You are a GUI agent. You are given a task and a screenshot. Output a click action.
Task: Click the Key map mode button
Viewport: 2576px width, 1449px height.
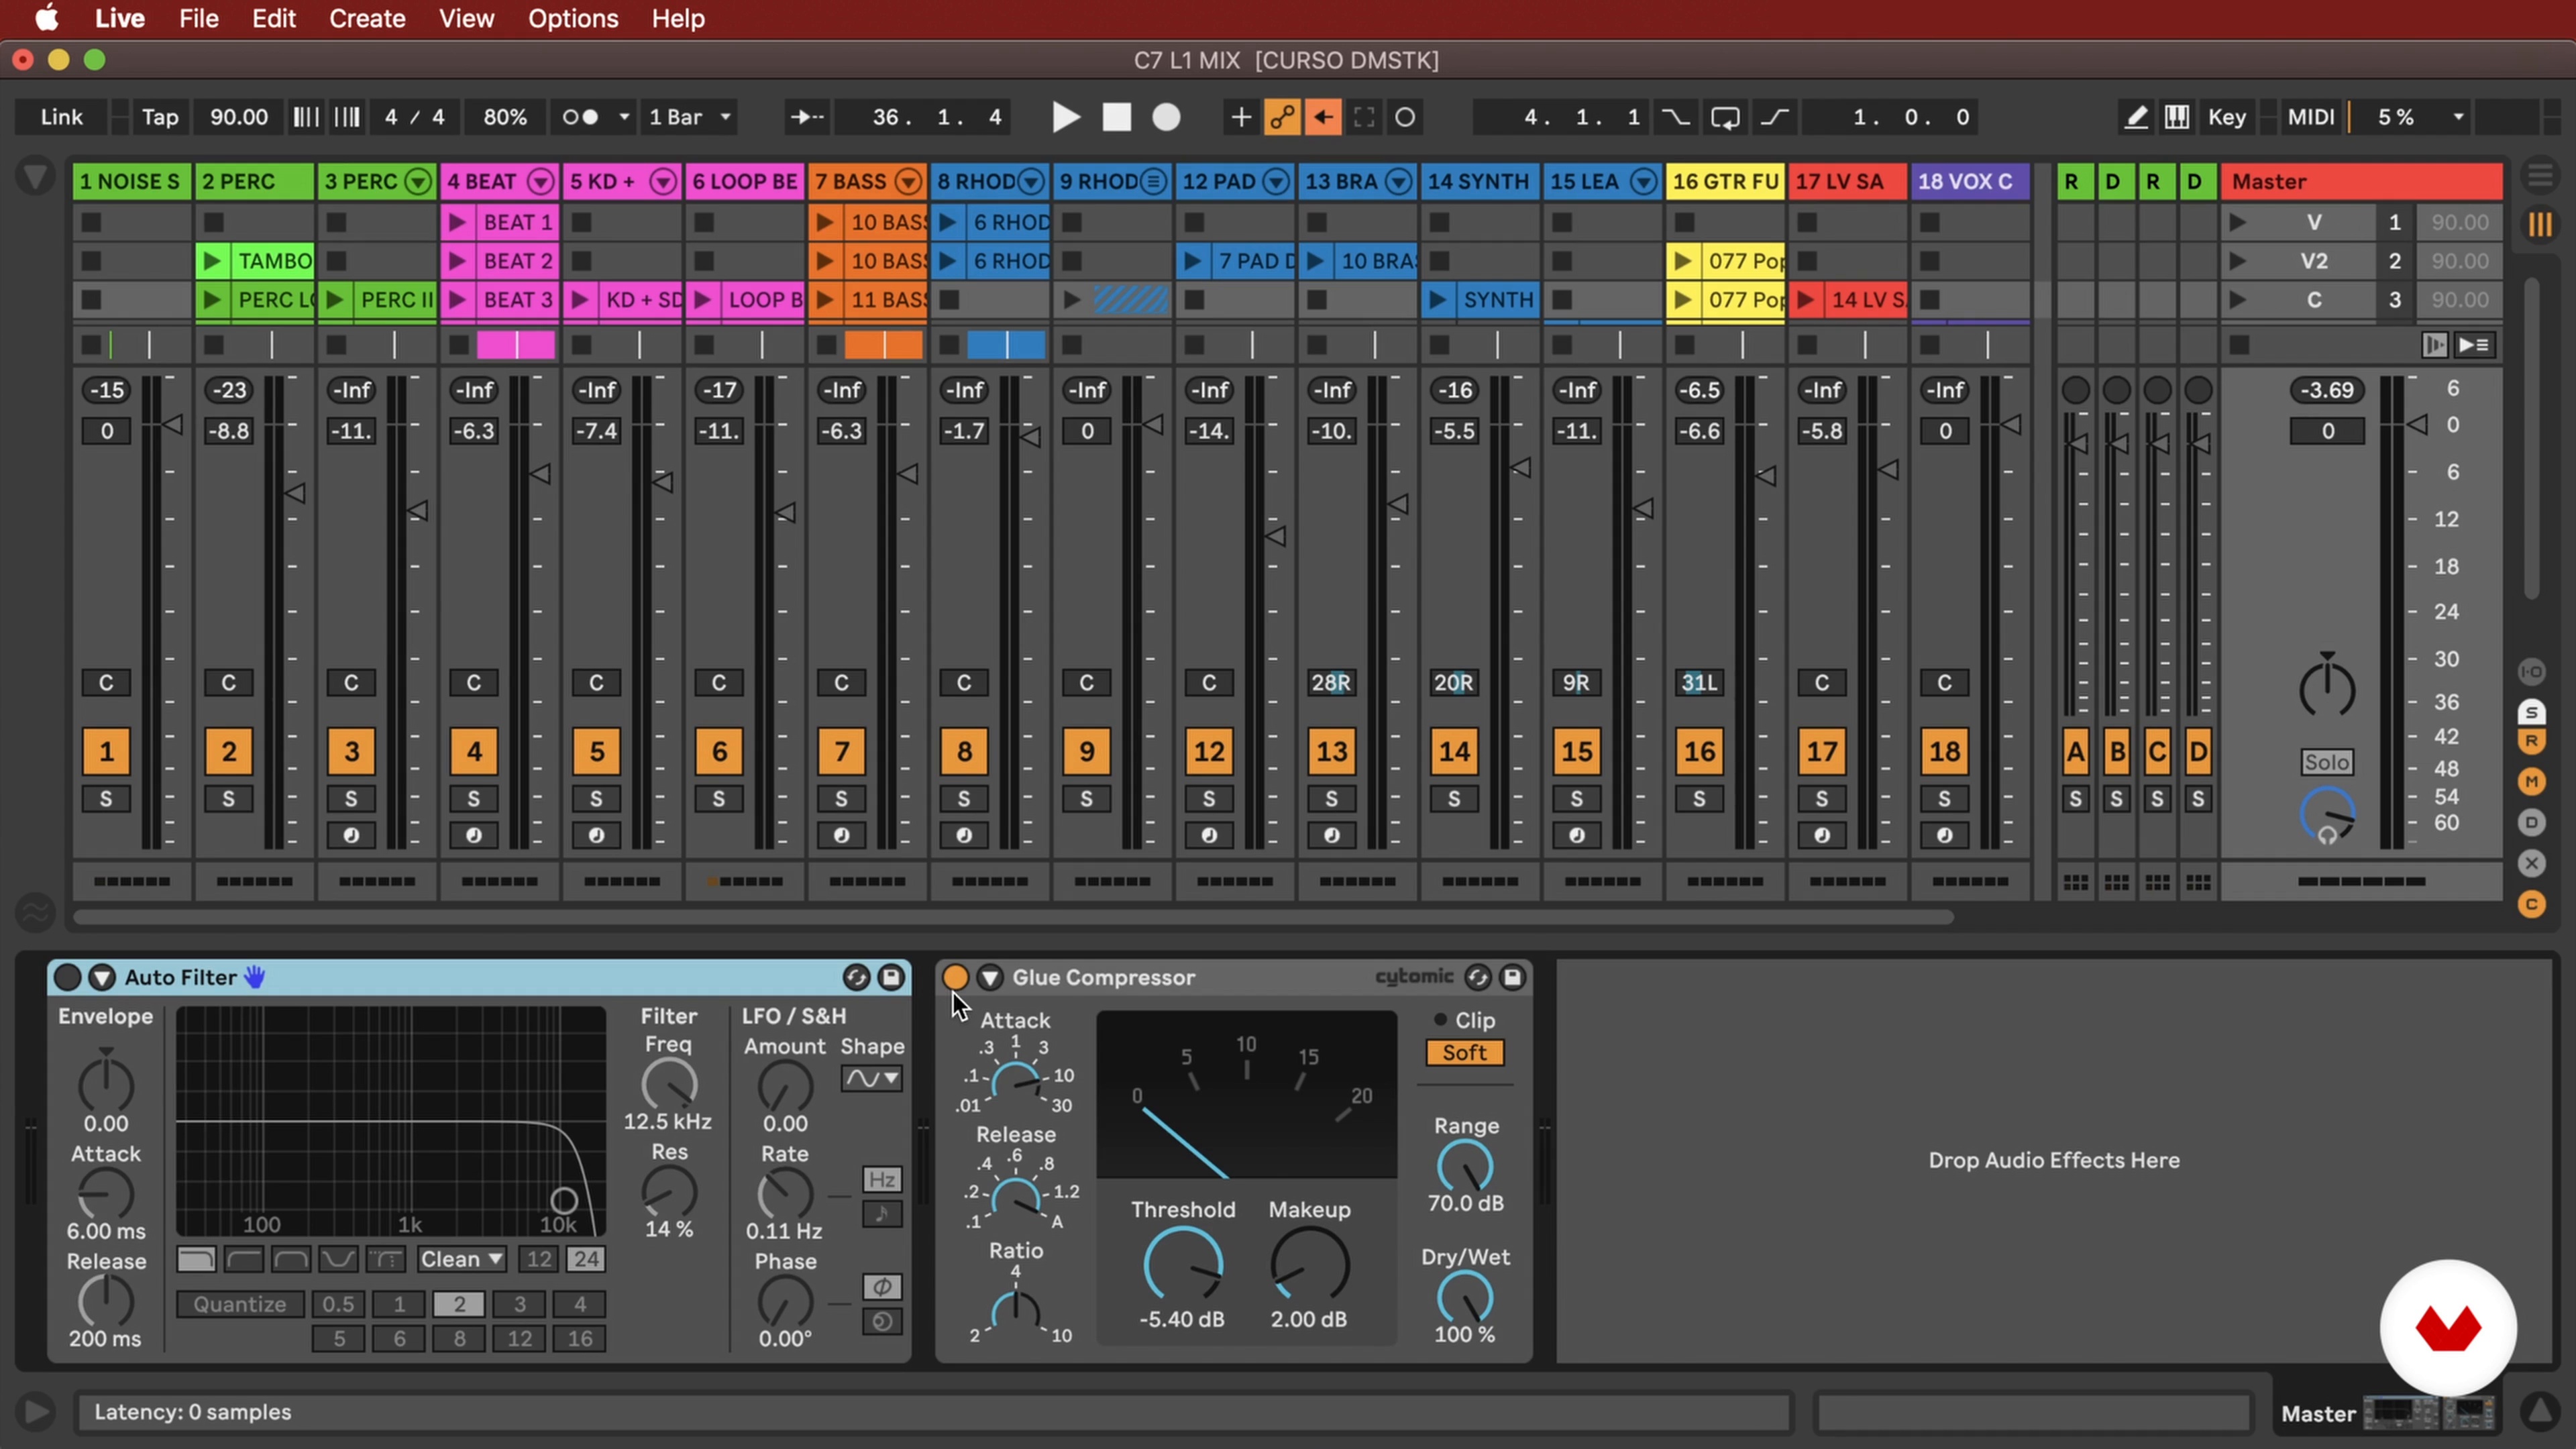click(x=2227, y=117)
